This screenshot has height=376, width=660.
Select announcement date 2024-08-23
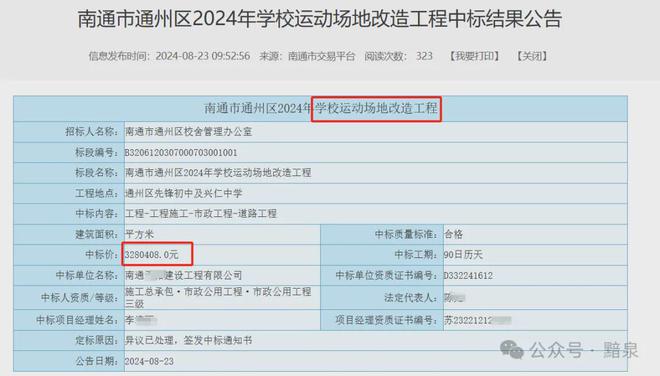coord(149,361)
